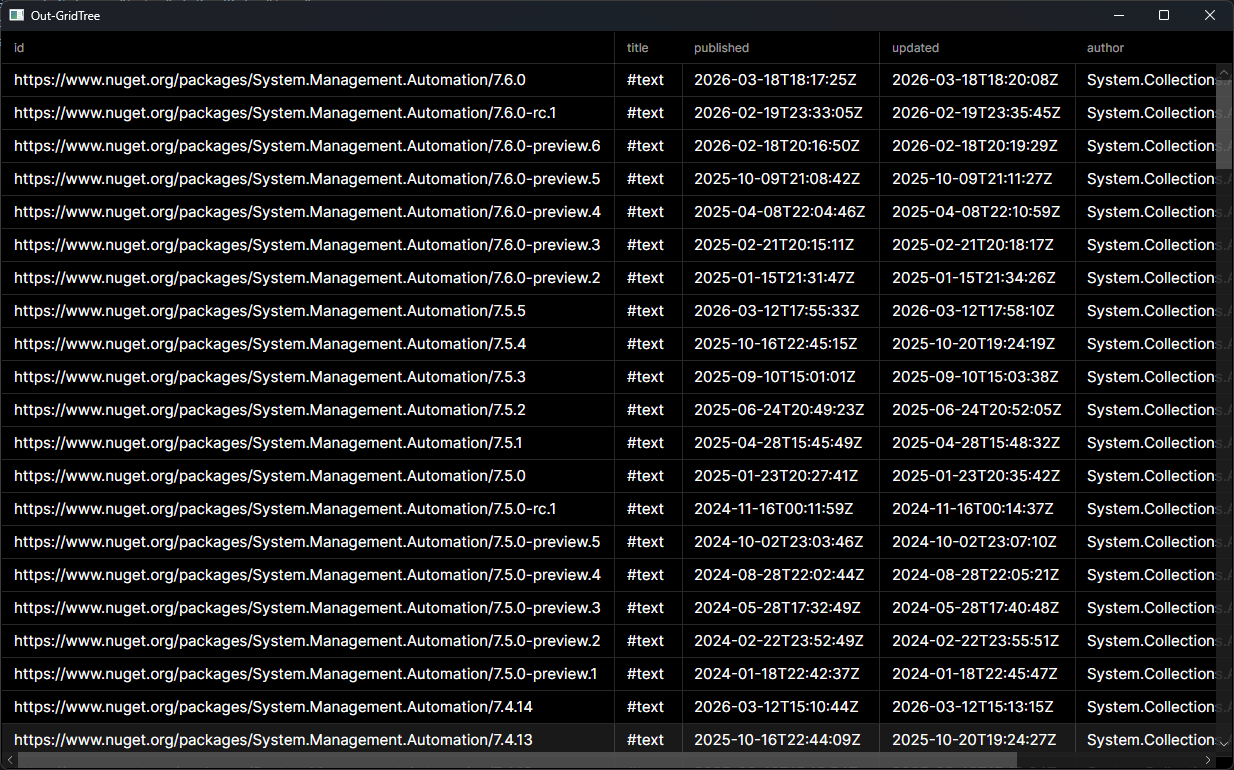Click the horizontal scrollbar left arrow

tap(9, 760)
